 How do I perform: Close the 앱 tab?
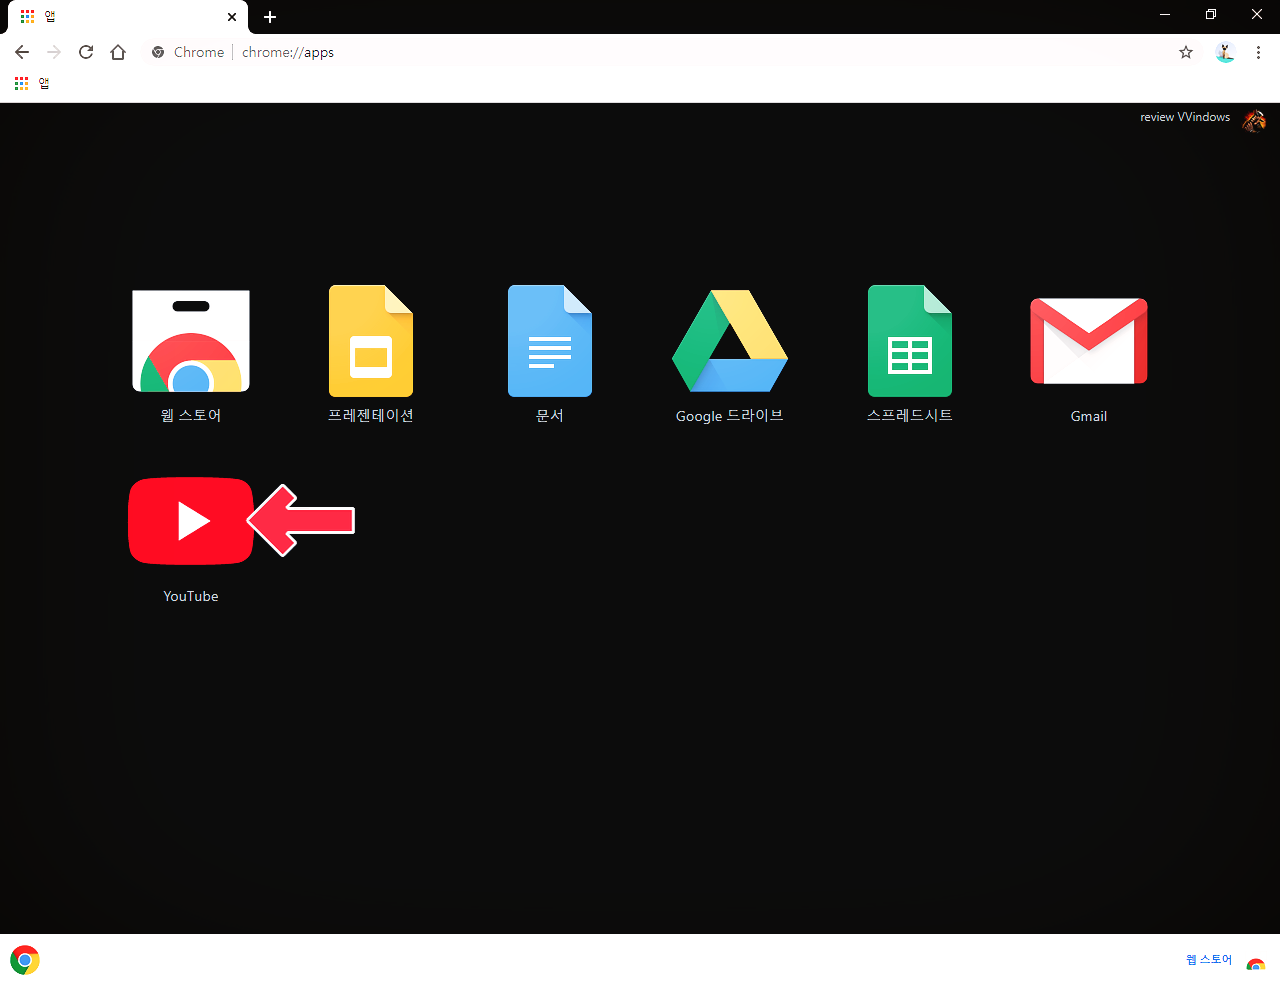tap(232, 17)
